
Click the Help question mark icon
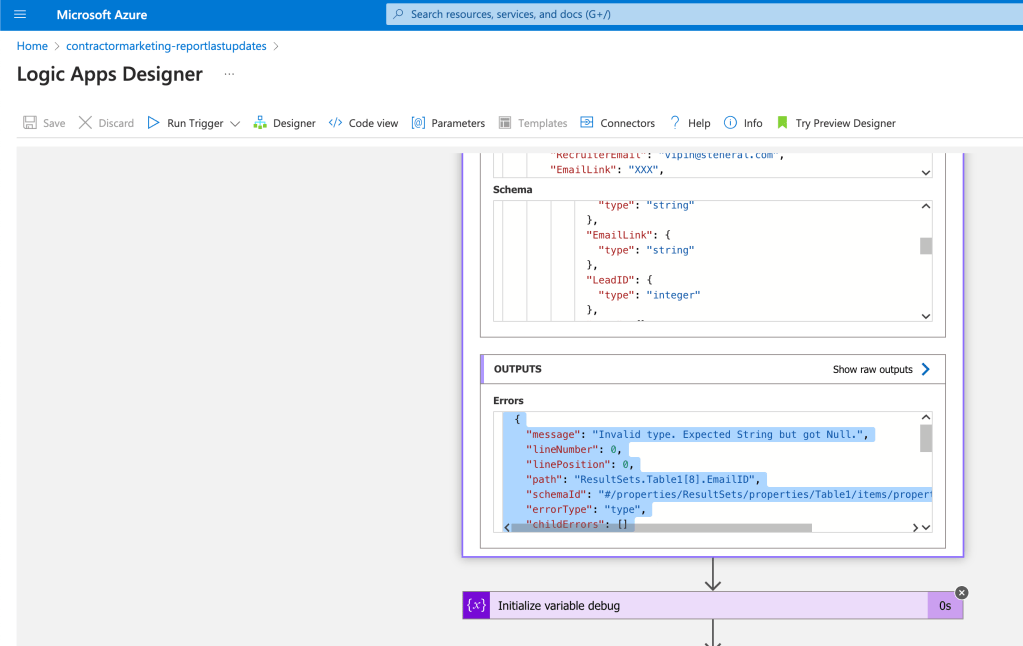[x=675, y=123]
